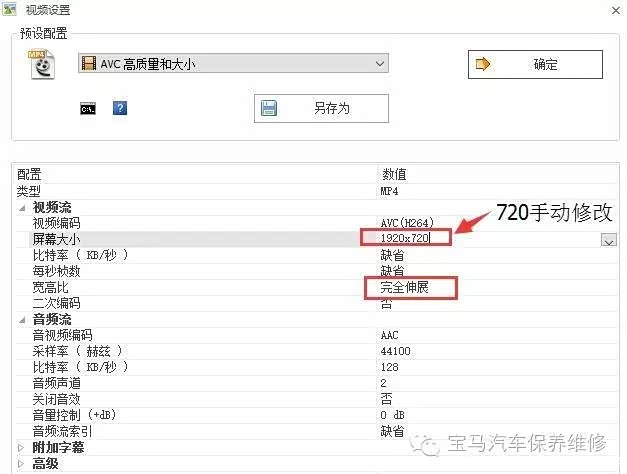Image resolution: width=627 pixels, height=474 pixels.
Task: Click the AAC value
Action: (389, 335)
